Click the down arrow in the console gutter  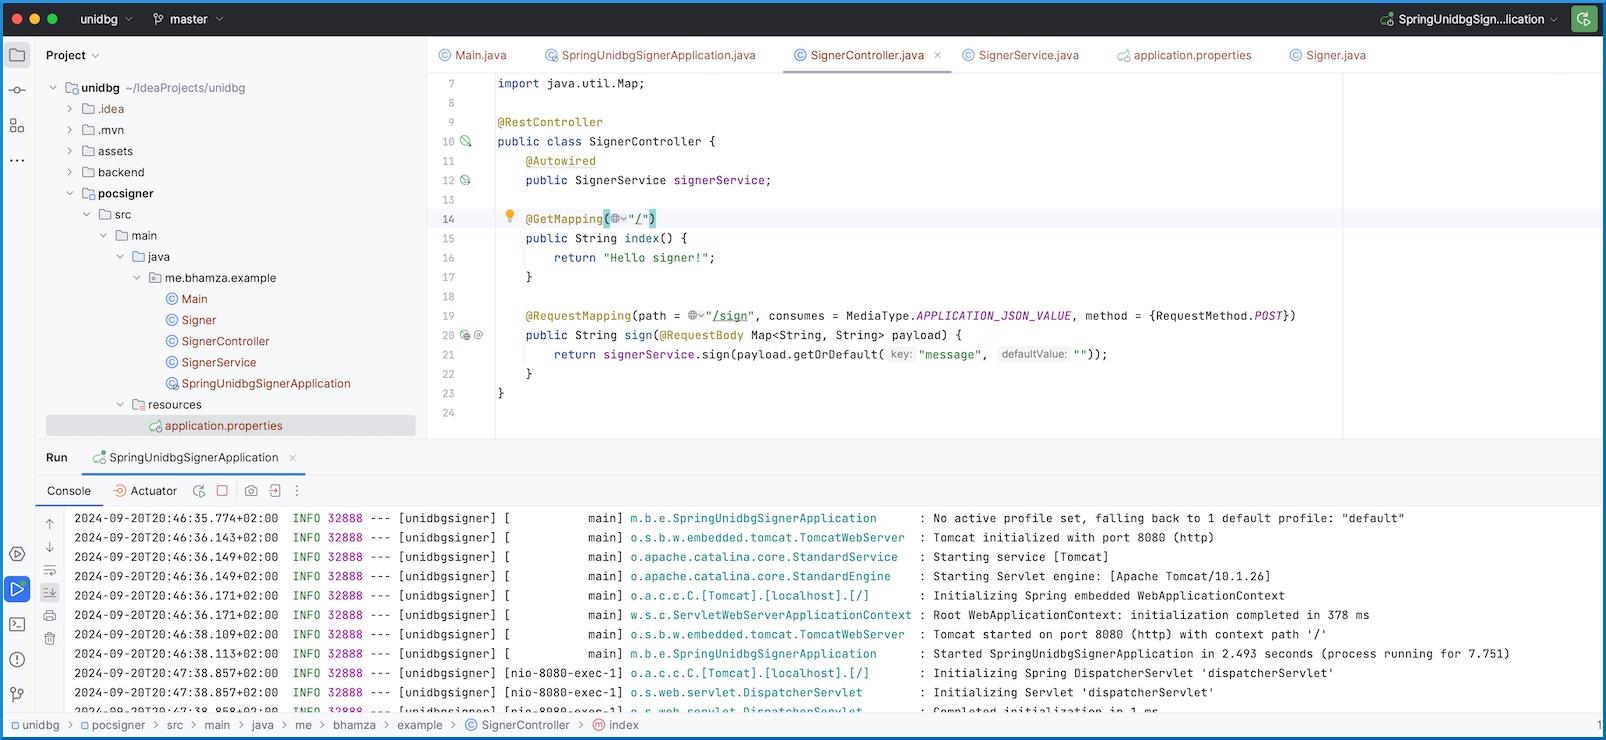(x=49, y=547)
